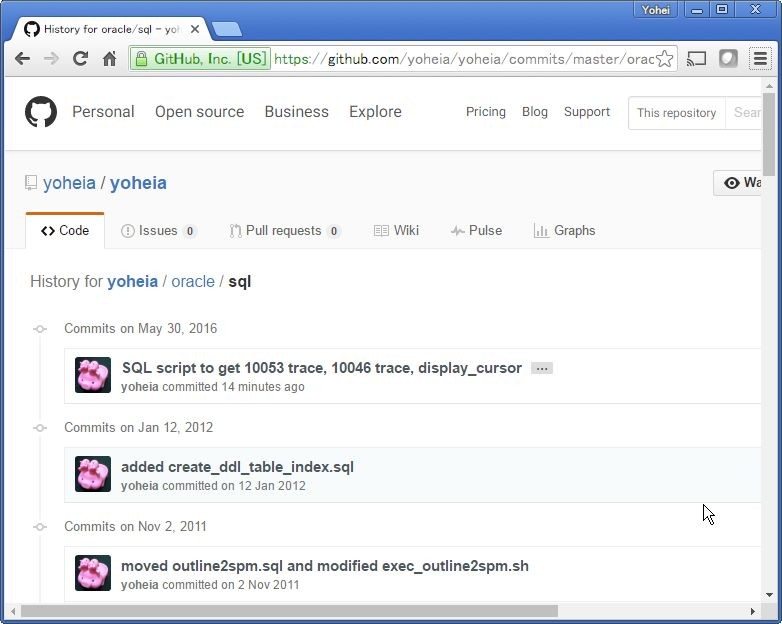782x624 pixels.
Task: Click yoheia author on 2 Nov 2011 commit
Action: (140, 585)
